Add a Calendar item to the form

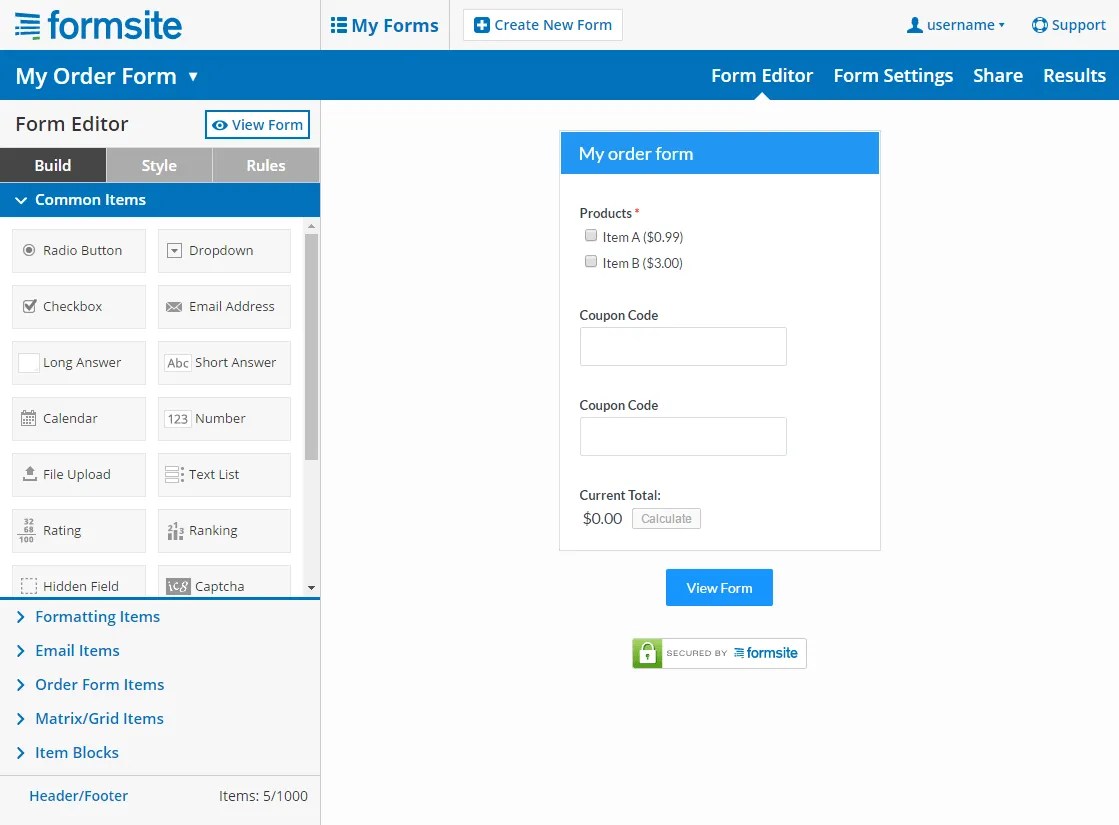pos(78,418)
